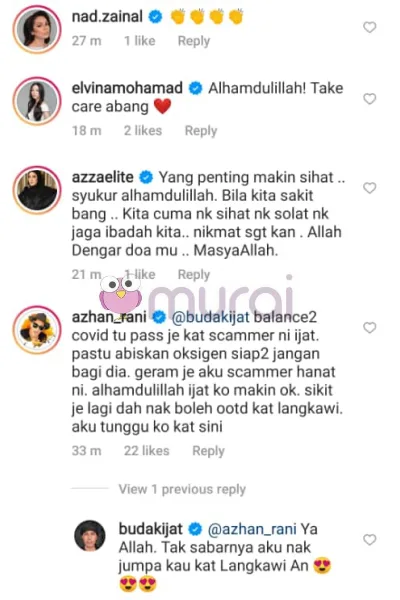The width and height of the screenshot is (400, 600).
Task: Like budakijat's reply with heart icon
Action: [x=369, y=540]
